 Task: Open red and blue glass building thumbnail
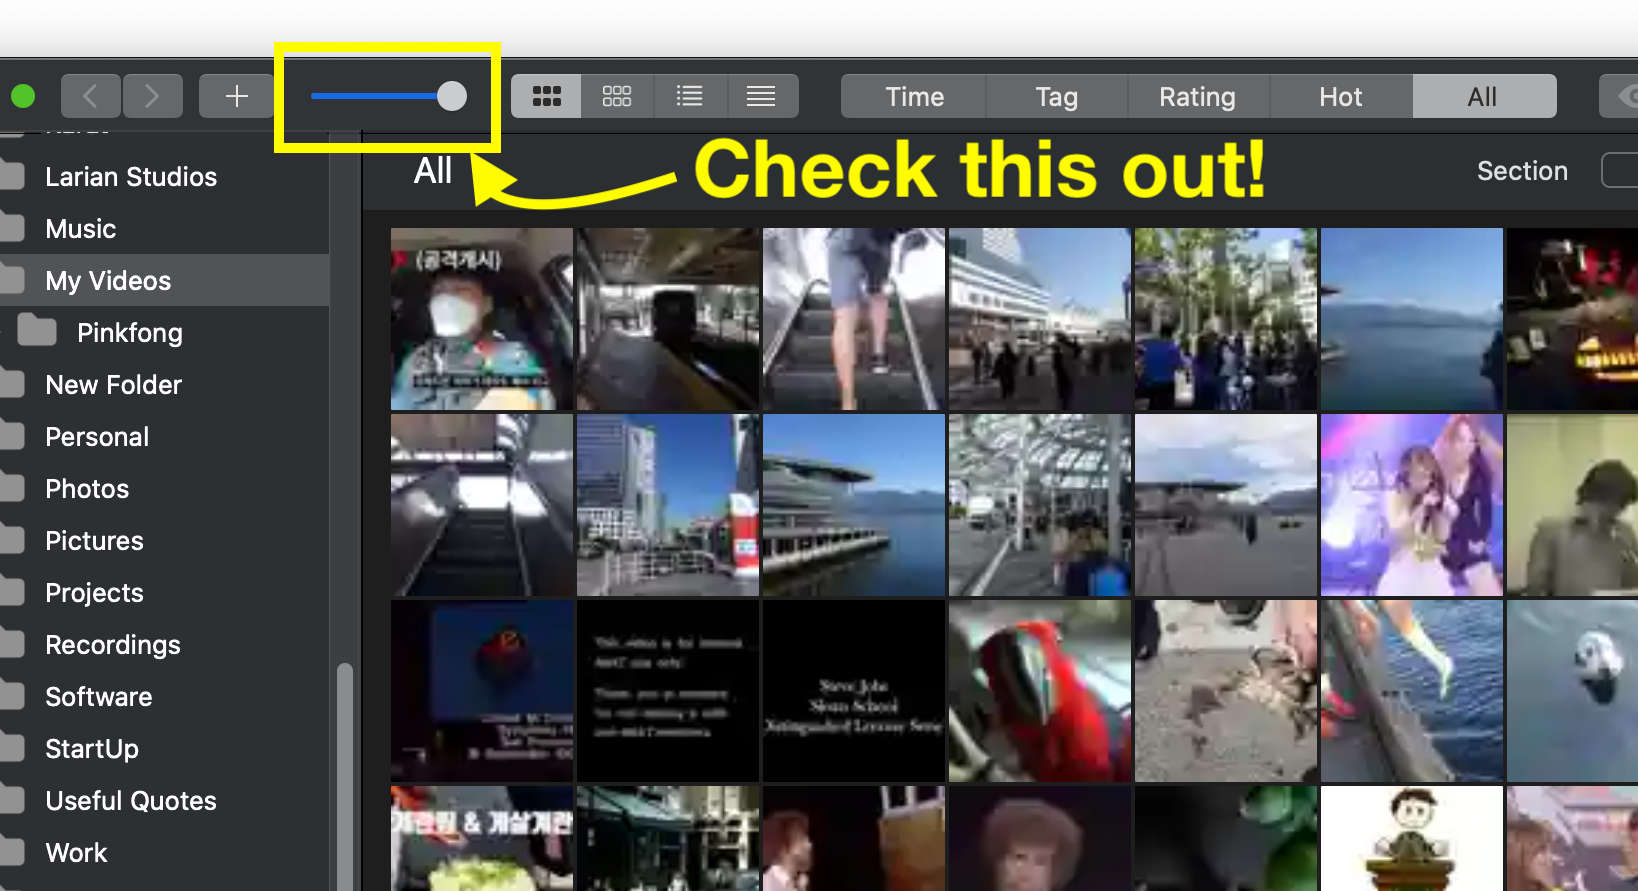[x=668, y=505]
